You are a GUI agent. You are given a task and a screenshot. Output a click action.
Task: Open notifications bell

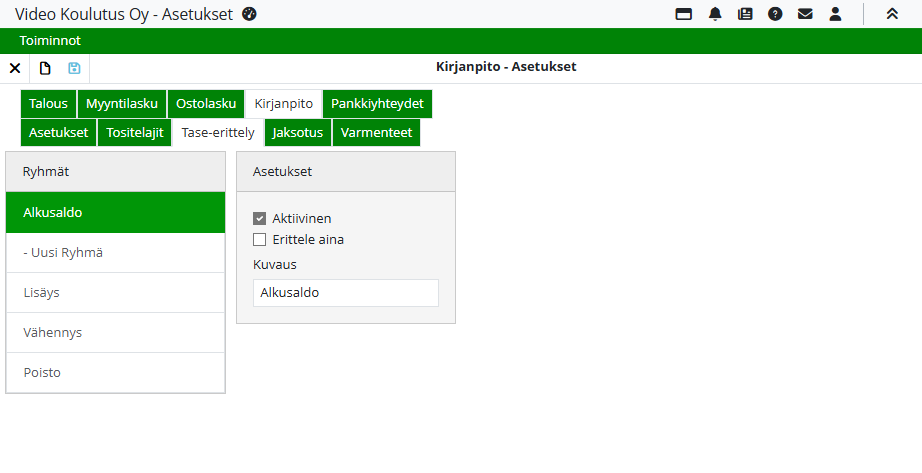point(714,14)
